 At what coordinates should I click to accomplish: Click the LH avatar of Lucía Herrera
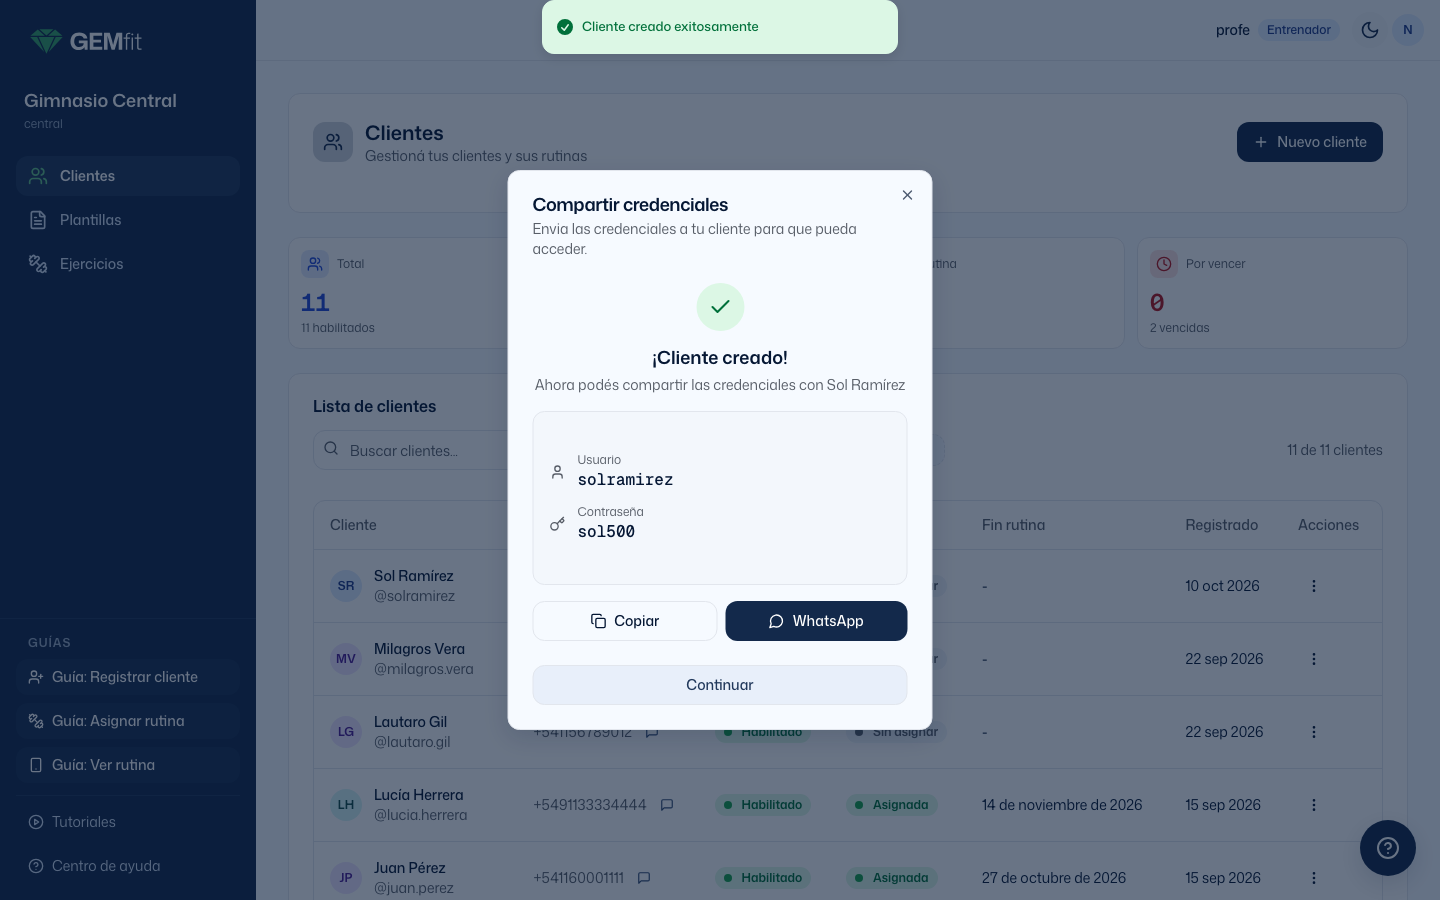346,805
